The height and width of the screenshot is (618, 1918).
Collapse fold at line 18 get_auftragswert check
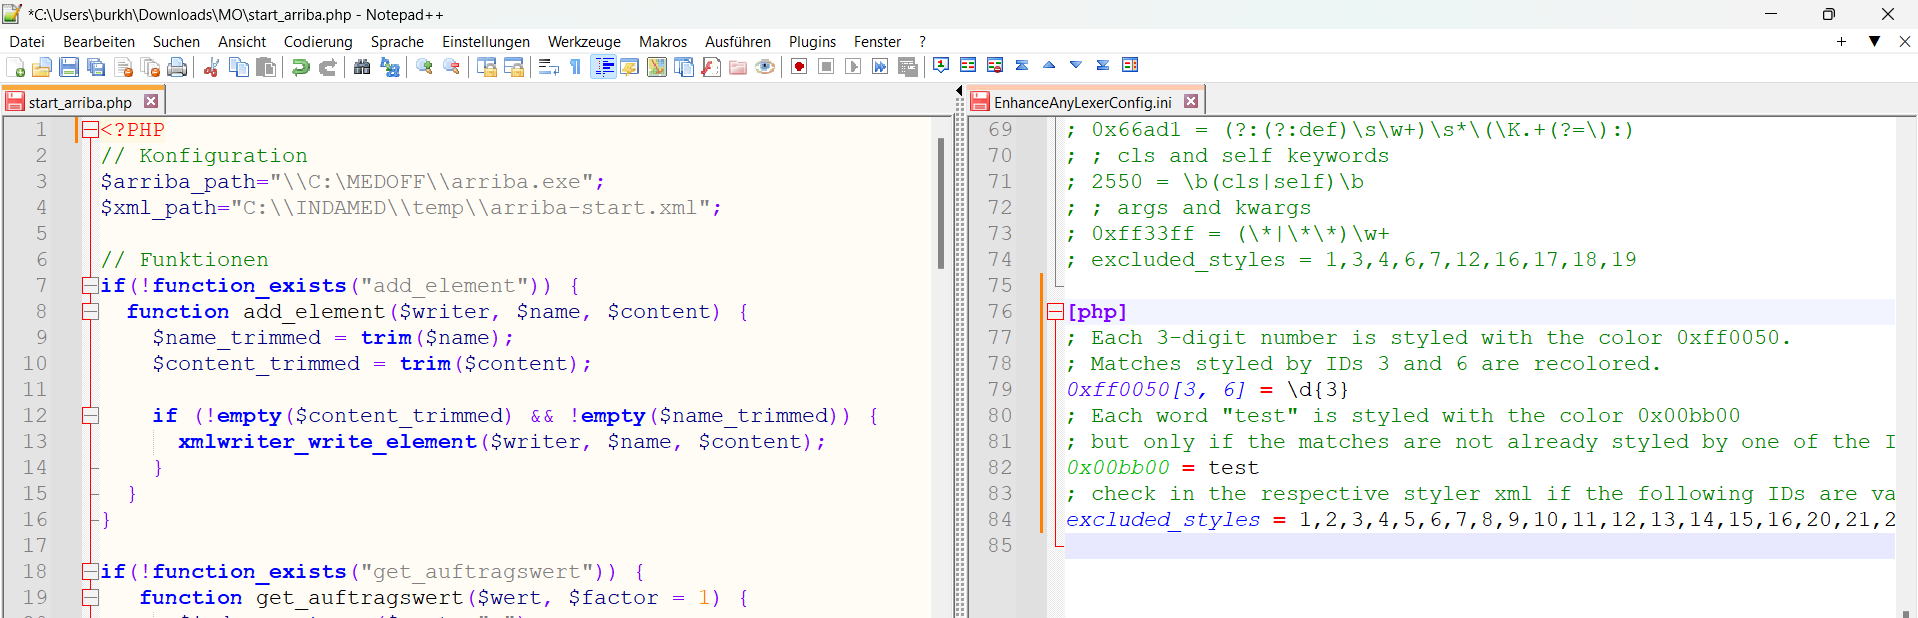(90, 571)
